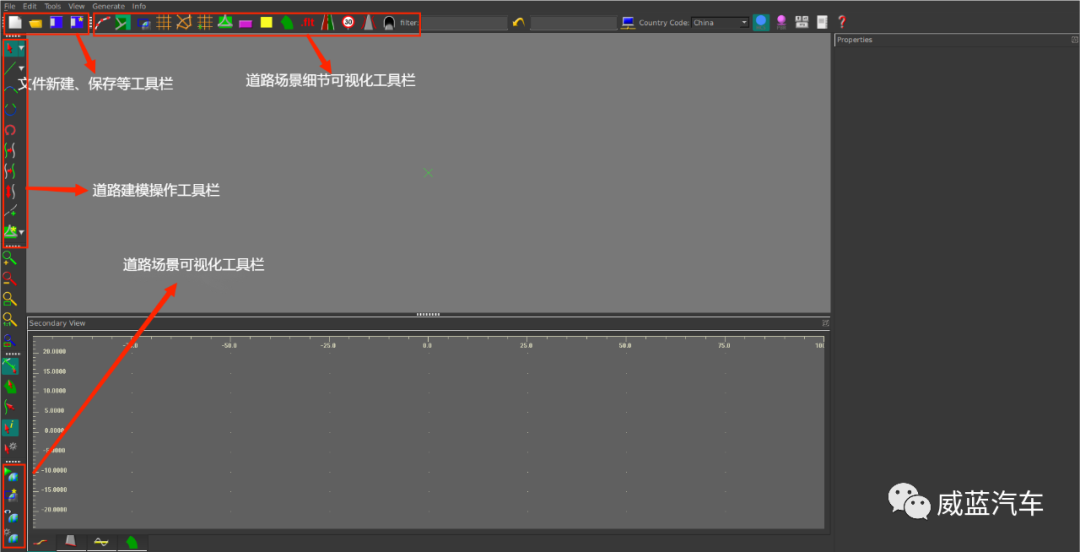Toggle the tunnel arch icon
The height and width of the screenshot is (552, 1080).
coord(389,23)
